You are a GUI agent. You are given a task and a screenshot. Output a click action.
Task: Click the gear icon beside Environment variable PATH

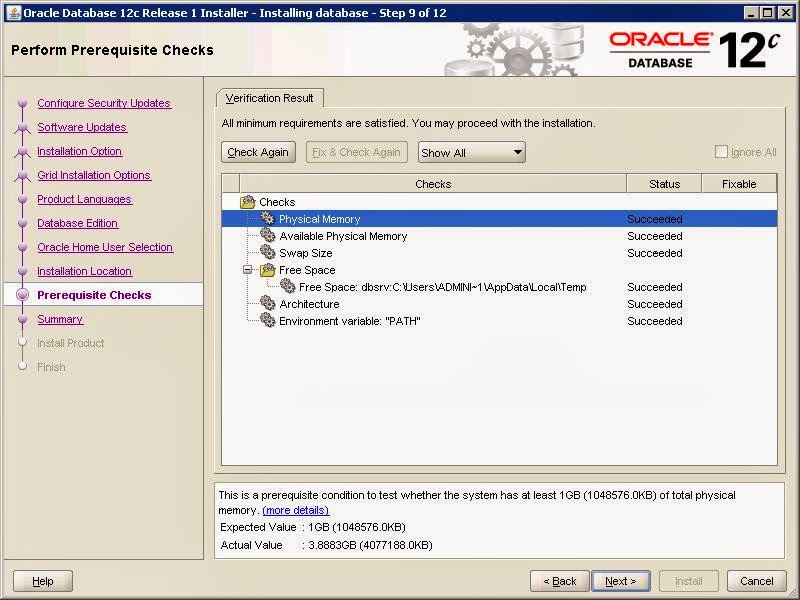coord(267,321)
